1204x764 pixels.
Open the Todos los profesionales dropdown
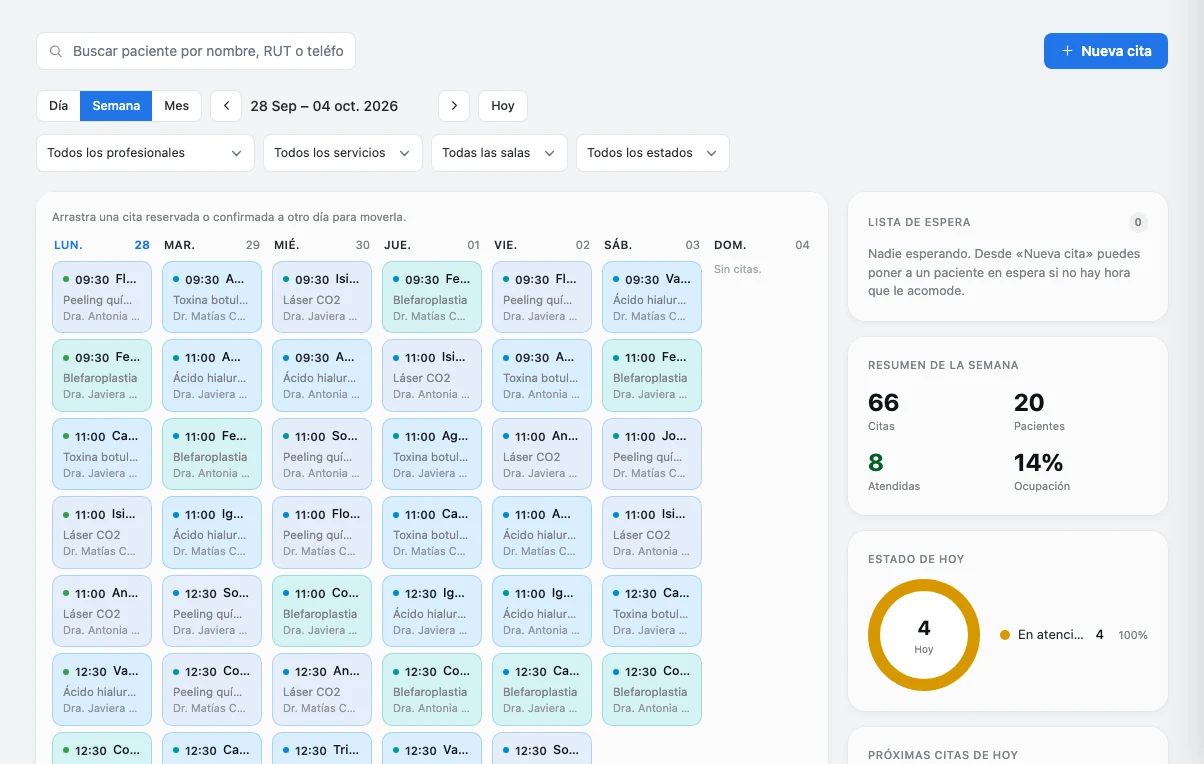point(145,153)
